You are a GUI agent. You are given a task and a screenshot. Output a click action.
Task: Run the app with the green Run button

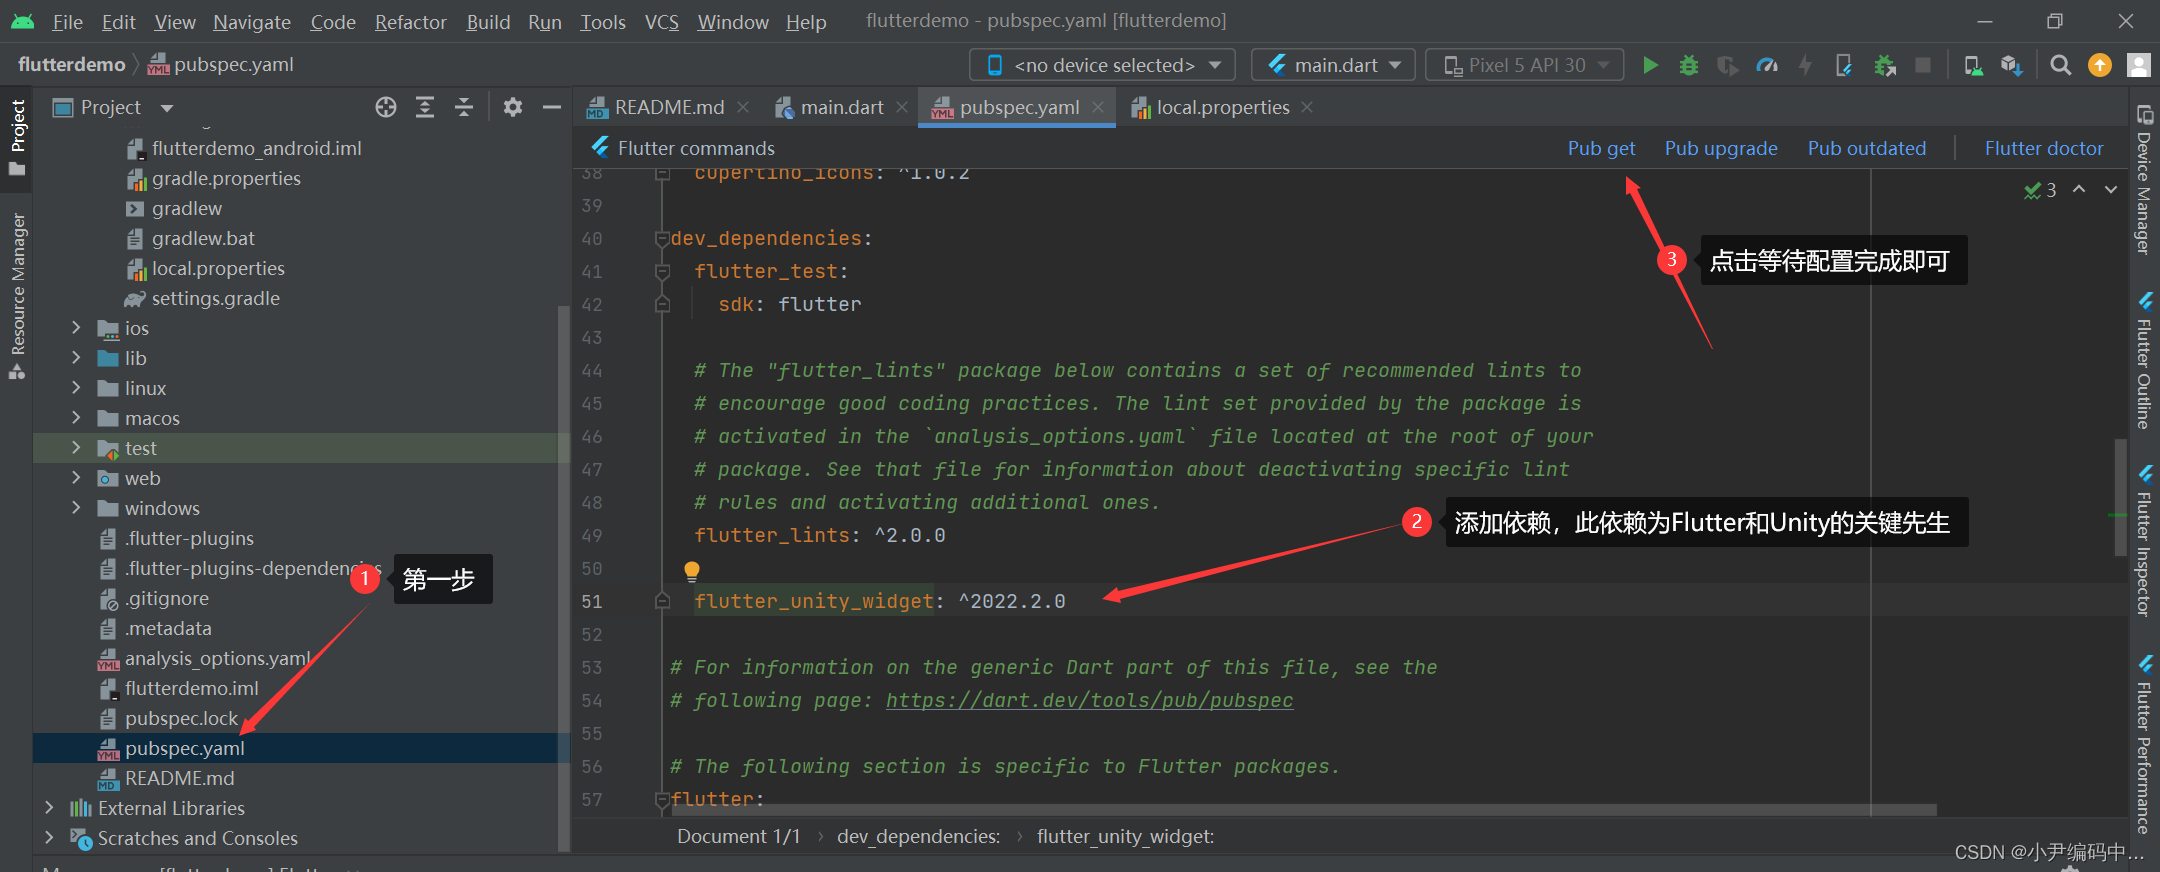[x=1651, y=65]
